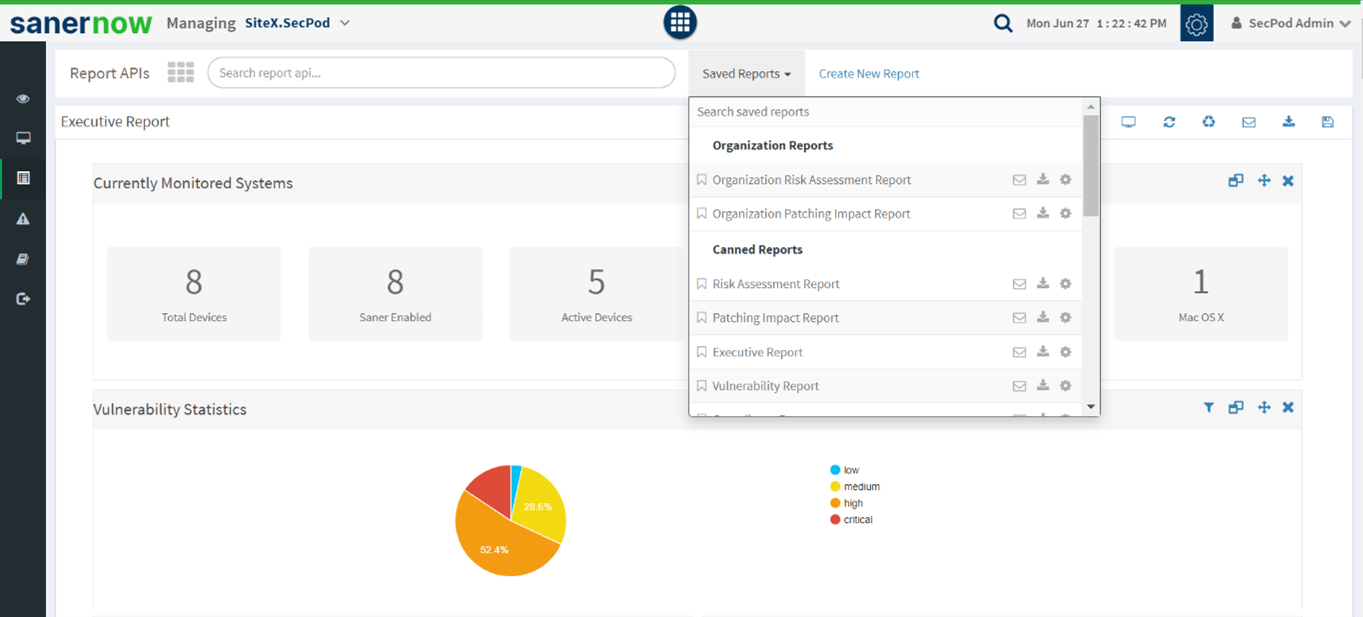Click move handle on Currently Monitored Systems
Viewport: 1363px width, 617px height.
pos(1264,181)
